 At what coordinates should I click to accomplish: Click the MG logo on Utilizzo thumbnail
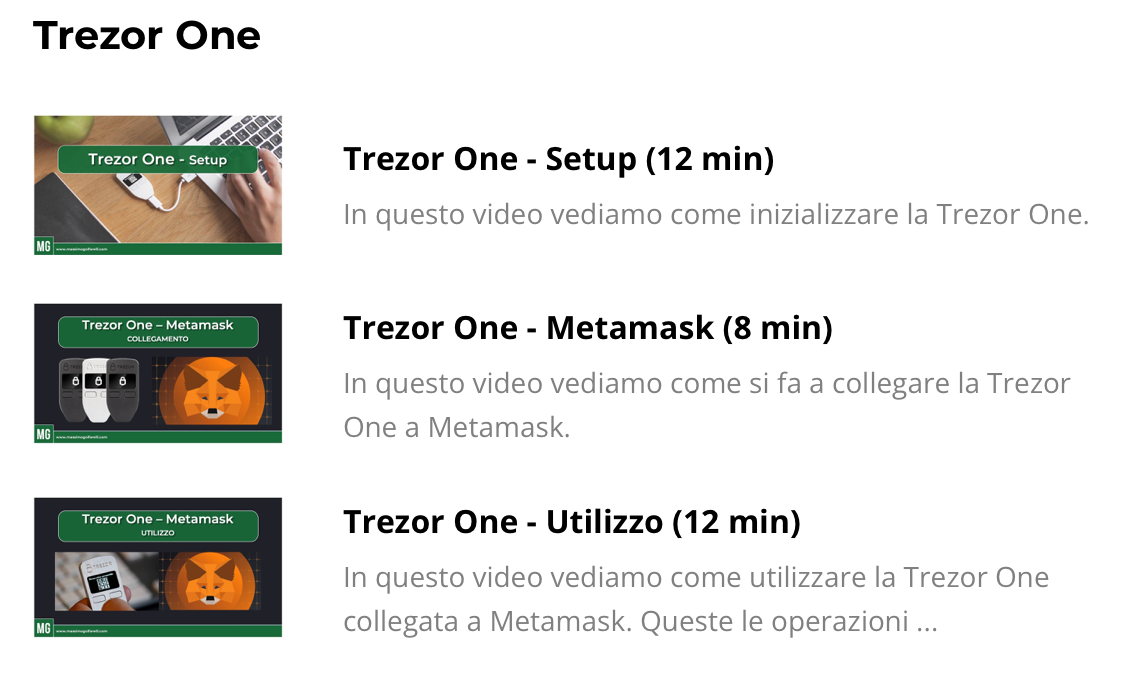click(x=44, y=629)
